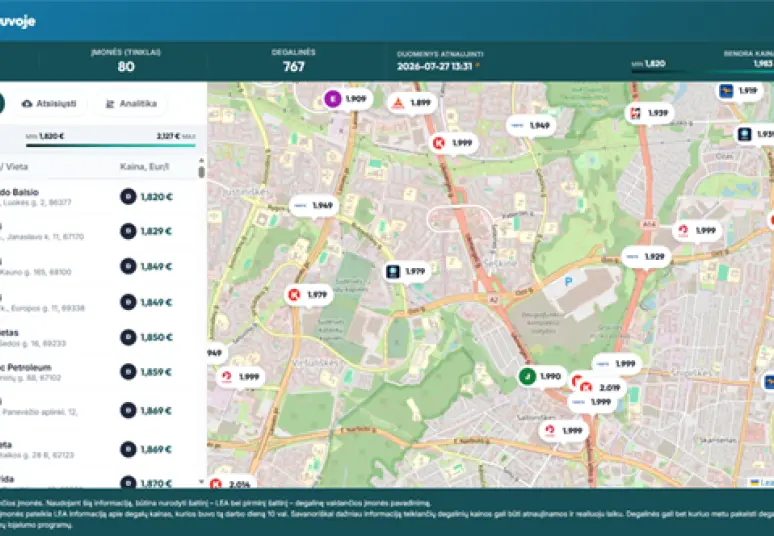The width and height of the screenshot is (774, 536).
Task: Open the red K marker priced 1.999
Action: (x=454, y=143)
